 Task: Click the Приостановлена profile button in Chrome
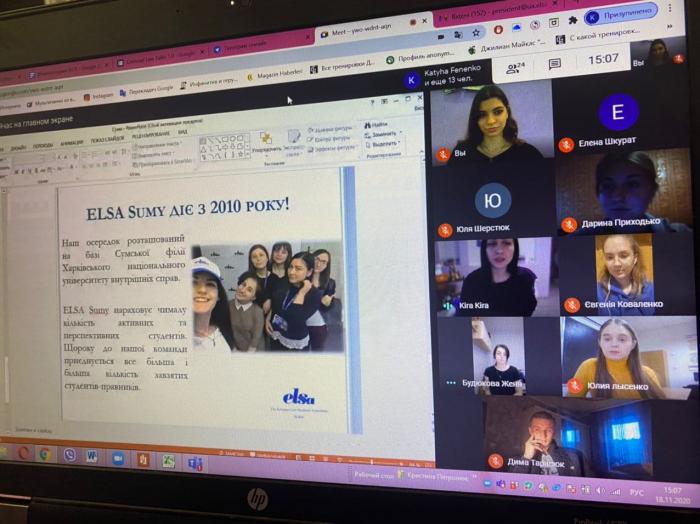click(620, 16)
